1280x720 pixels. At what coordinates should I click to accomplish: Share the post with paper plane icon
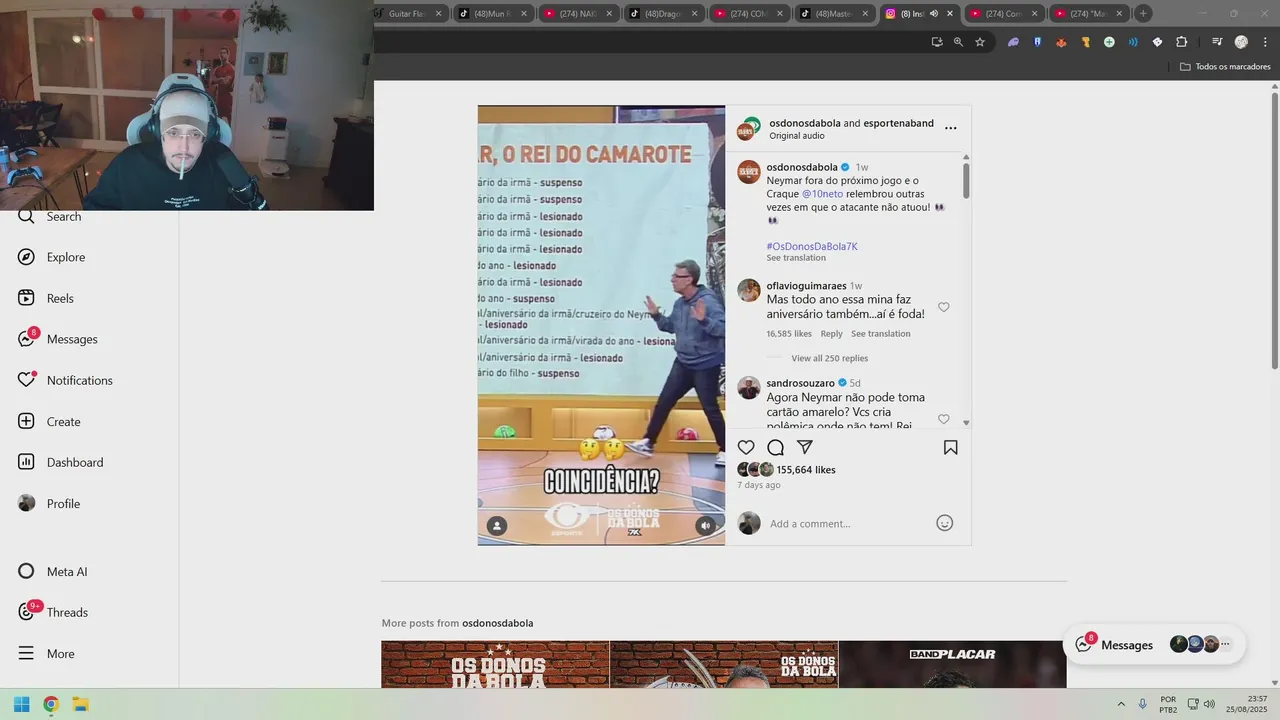tap(805, 447)
